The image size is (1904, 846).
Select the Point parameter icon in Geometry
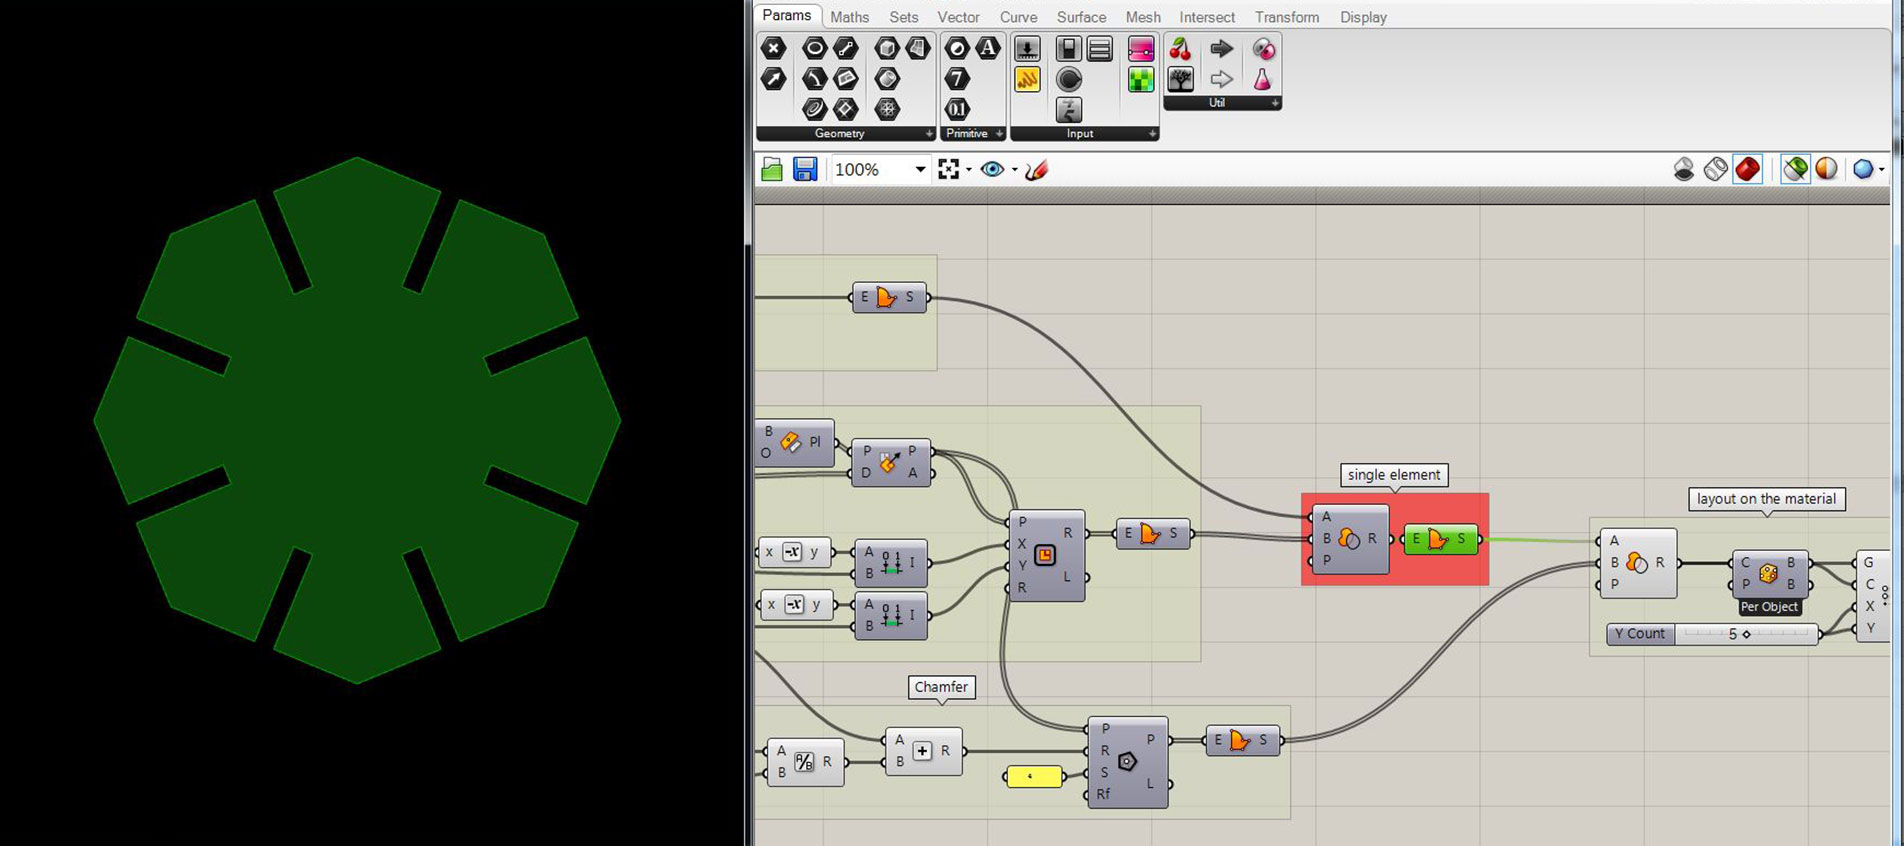(x=773, y=48)
